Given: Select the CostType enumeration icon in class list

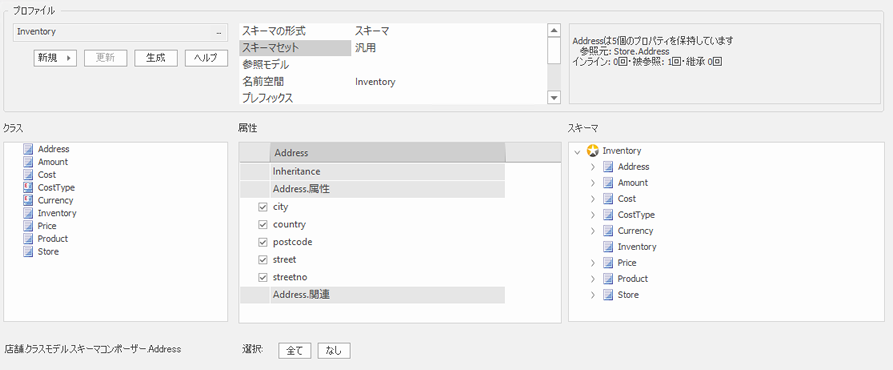Looking at the screenshot, I should pos(28,187).
